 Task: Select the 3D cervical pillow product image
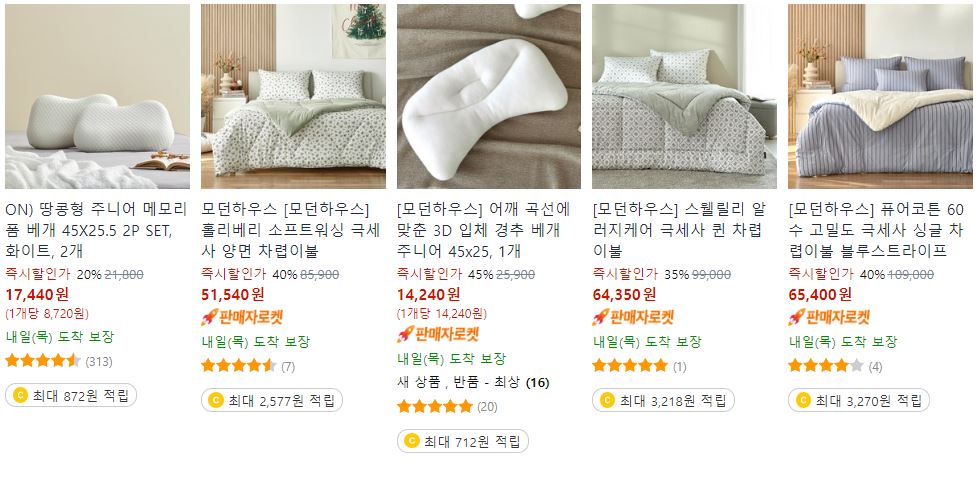tap(489, 96)
